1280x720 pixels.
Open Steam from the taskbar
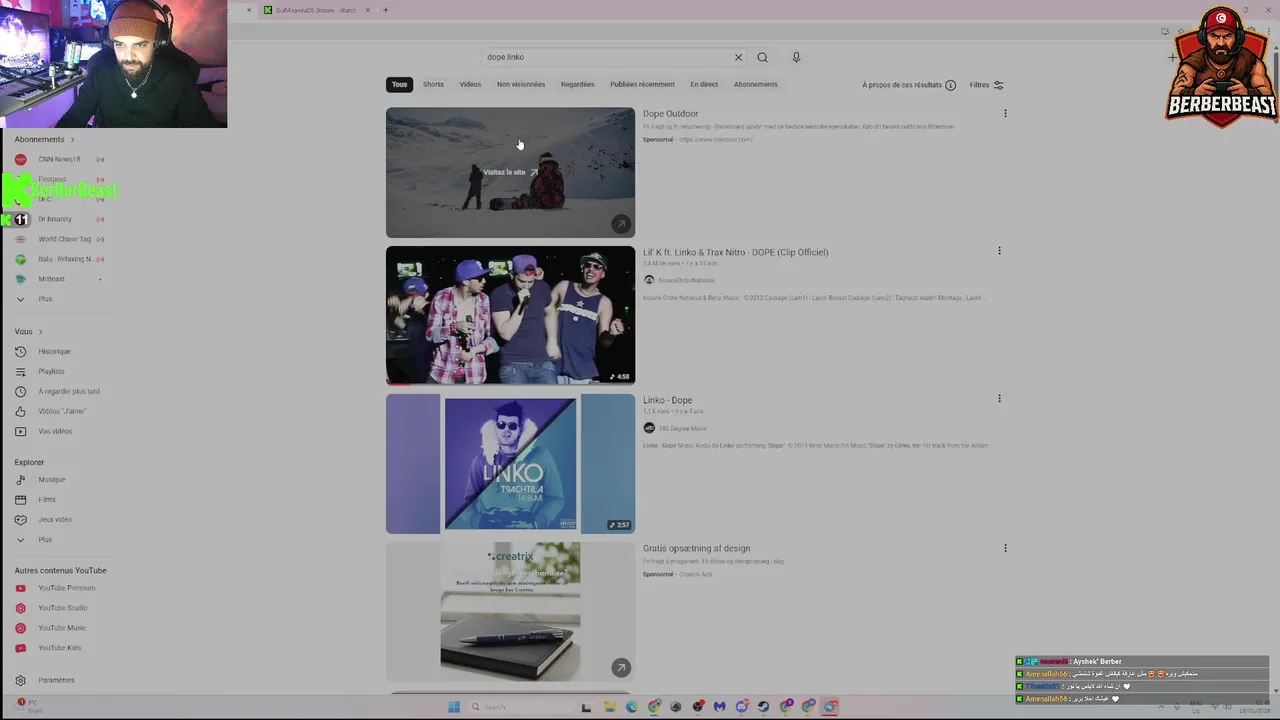pyautogui.click(x=763, y=707)
